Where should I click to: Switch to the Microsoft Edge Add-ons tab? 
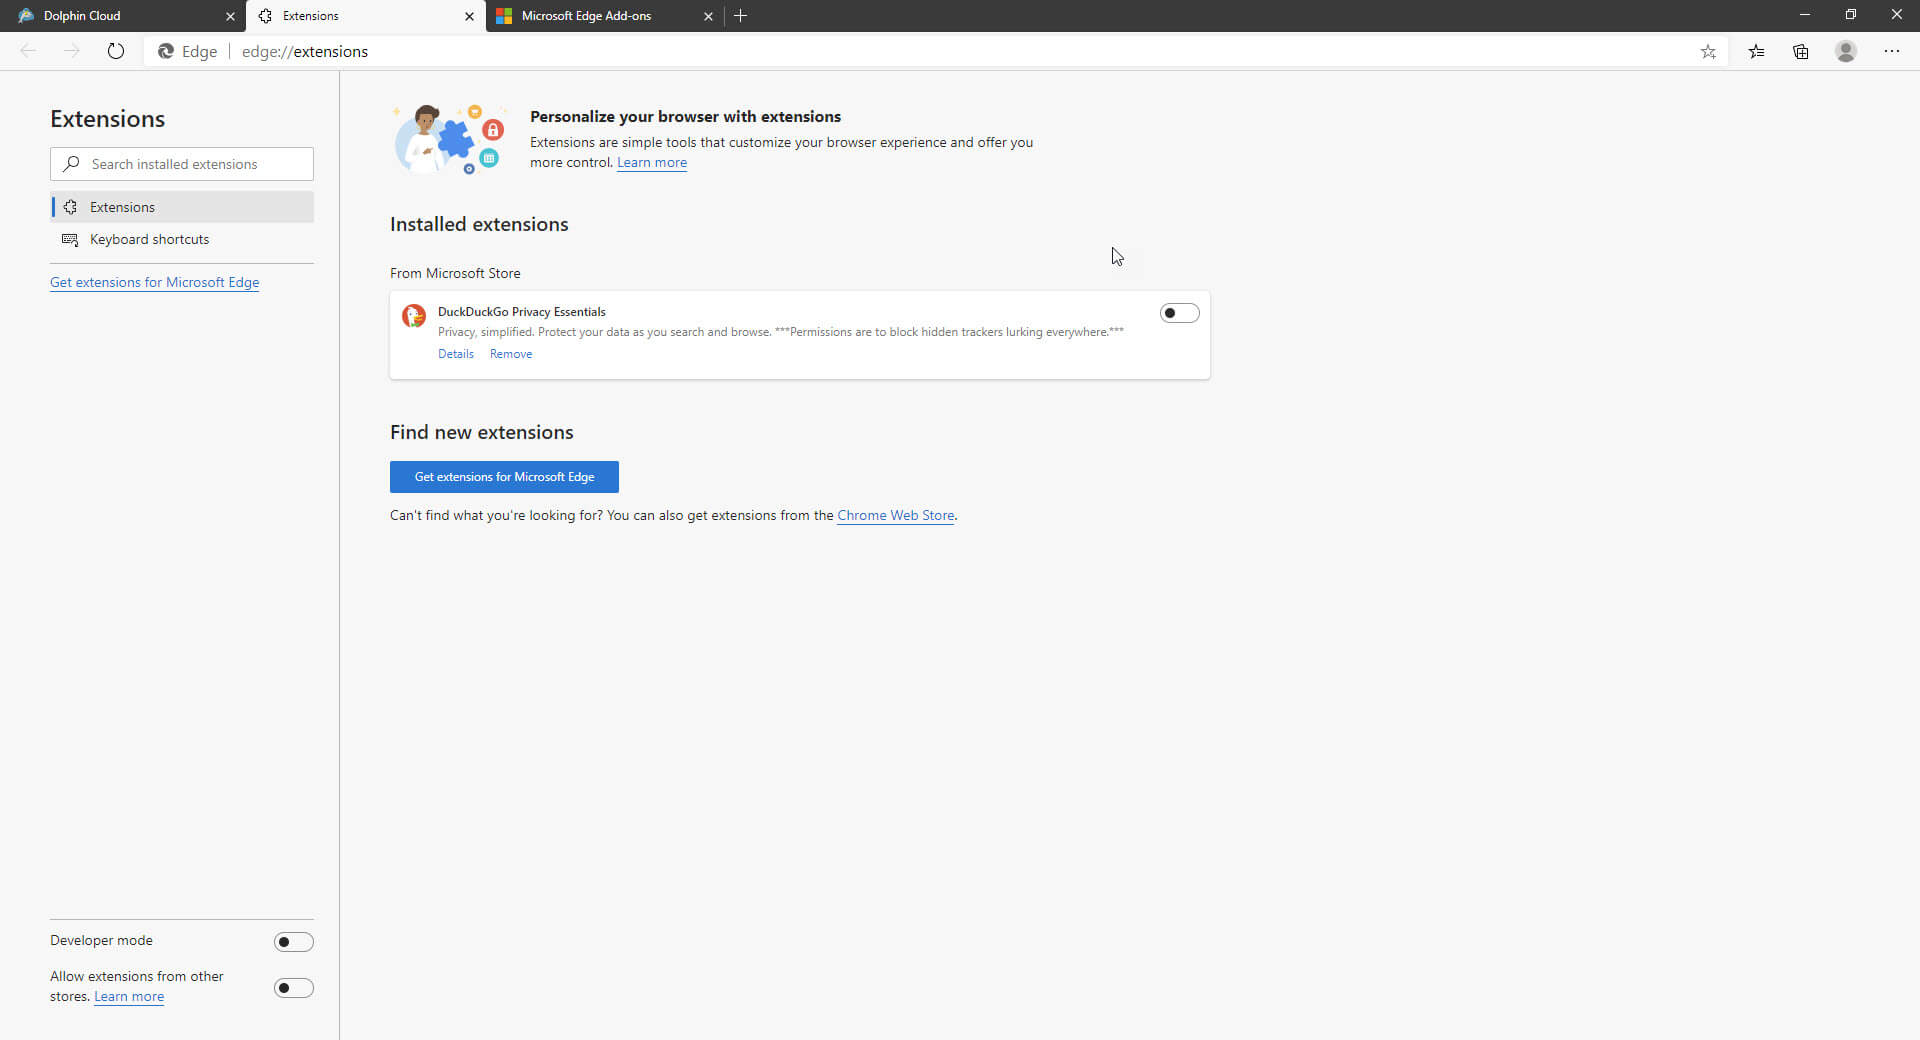tap(604, 16)
